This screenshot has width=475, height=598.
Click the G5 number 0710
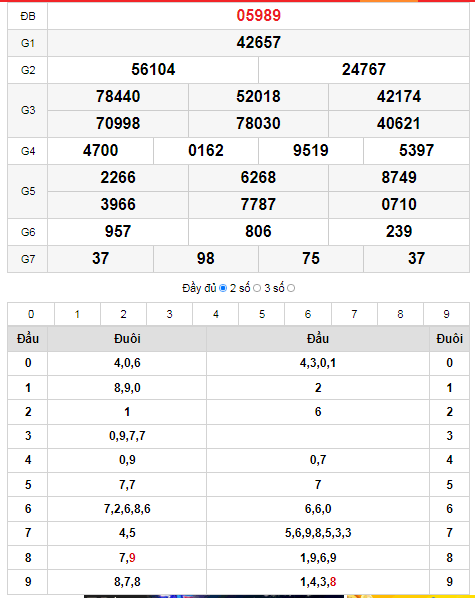pyautogui.click(x=399, y=205)
